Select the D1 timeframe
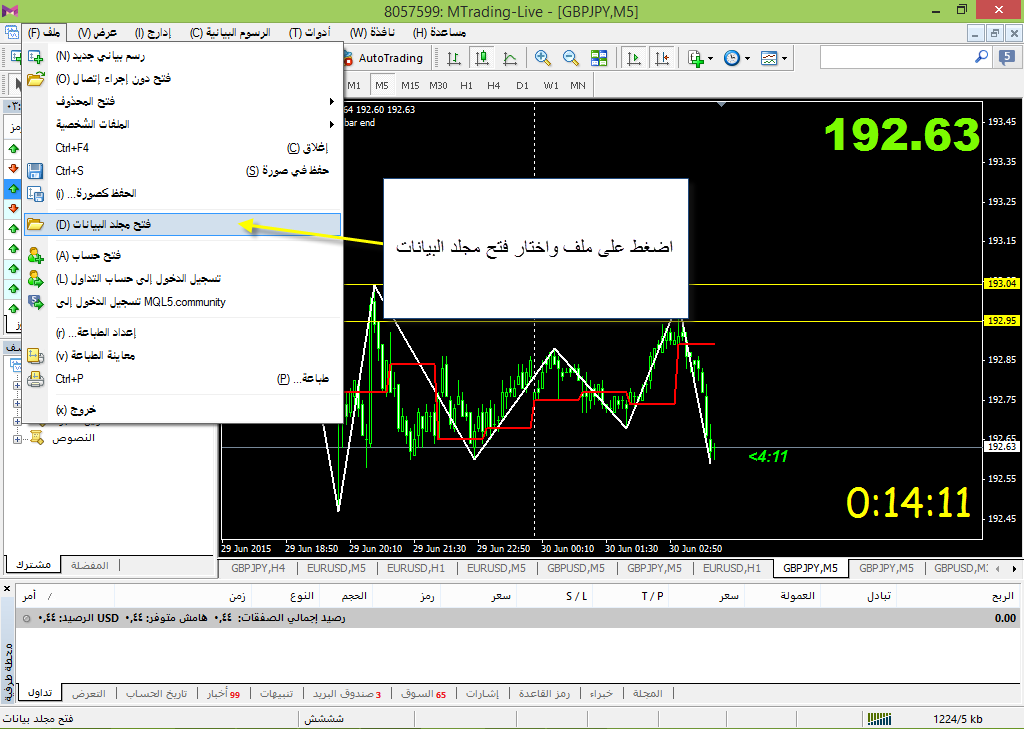Image resolution: width=1024 pixels, height=729 pixels. (522, 86)
